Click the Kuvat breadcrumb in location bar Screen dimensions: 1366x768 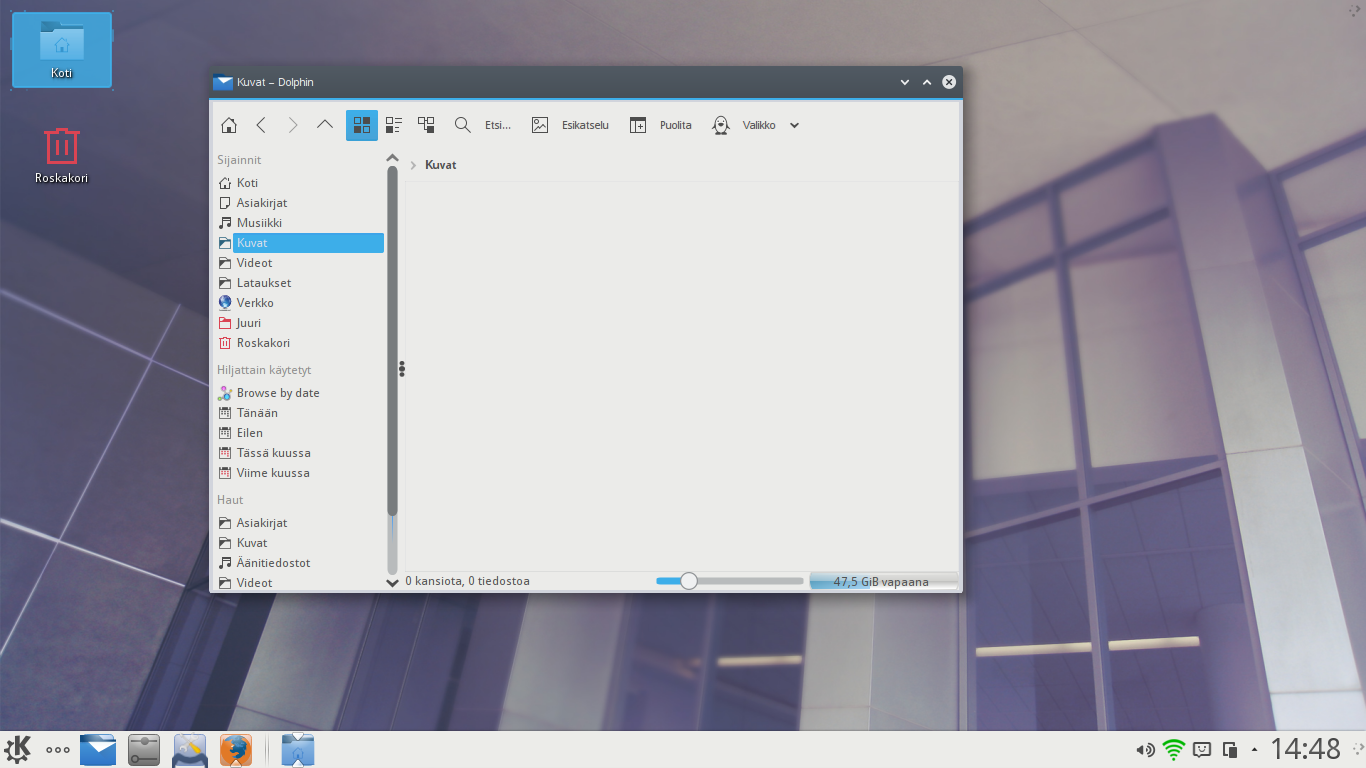pos(441,165)
